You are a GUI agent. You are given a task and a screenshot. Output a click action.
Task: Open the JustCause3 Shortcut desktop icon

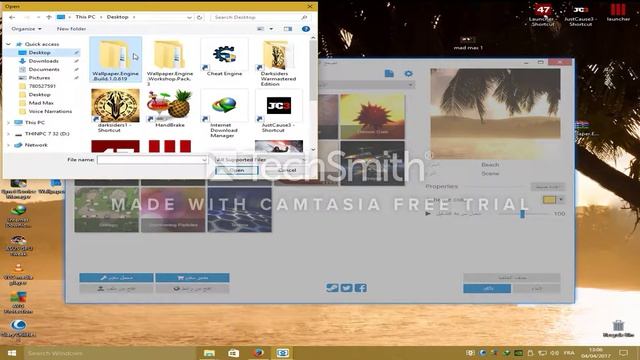(581, 14)
